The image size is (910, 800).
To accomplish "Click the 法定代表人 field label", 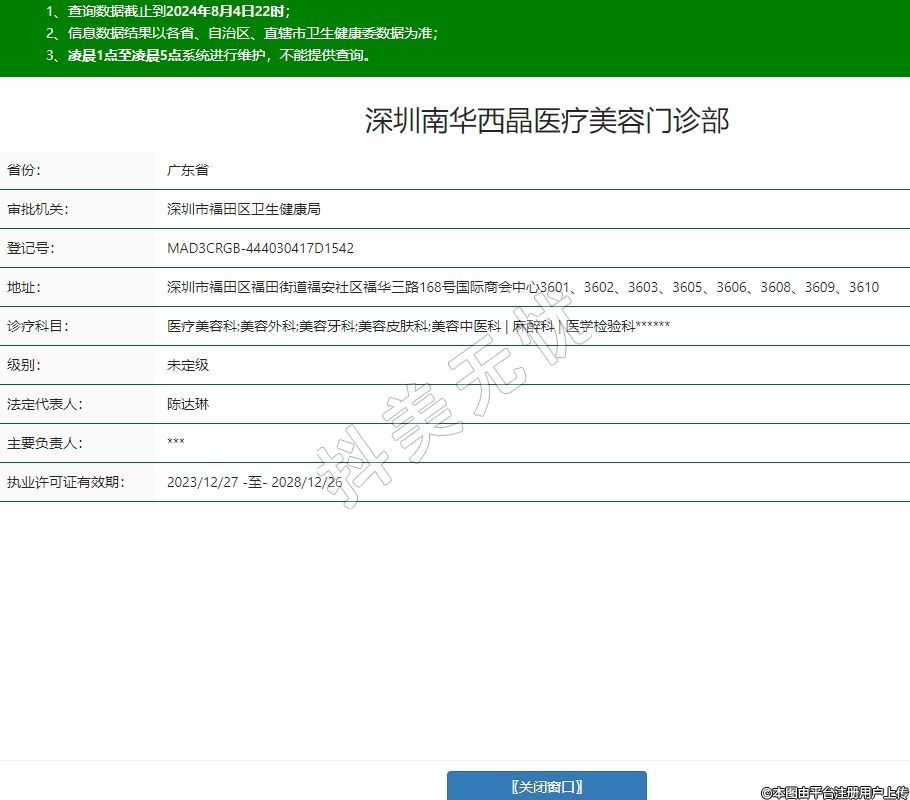I will tap(44, 404).
